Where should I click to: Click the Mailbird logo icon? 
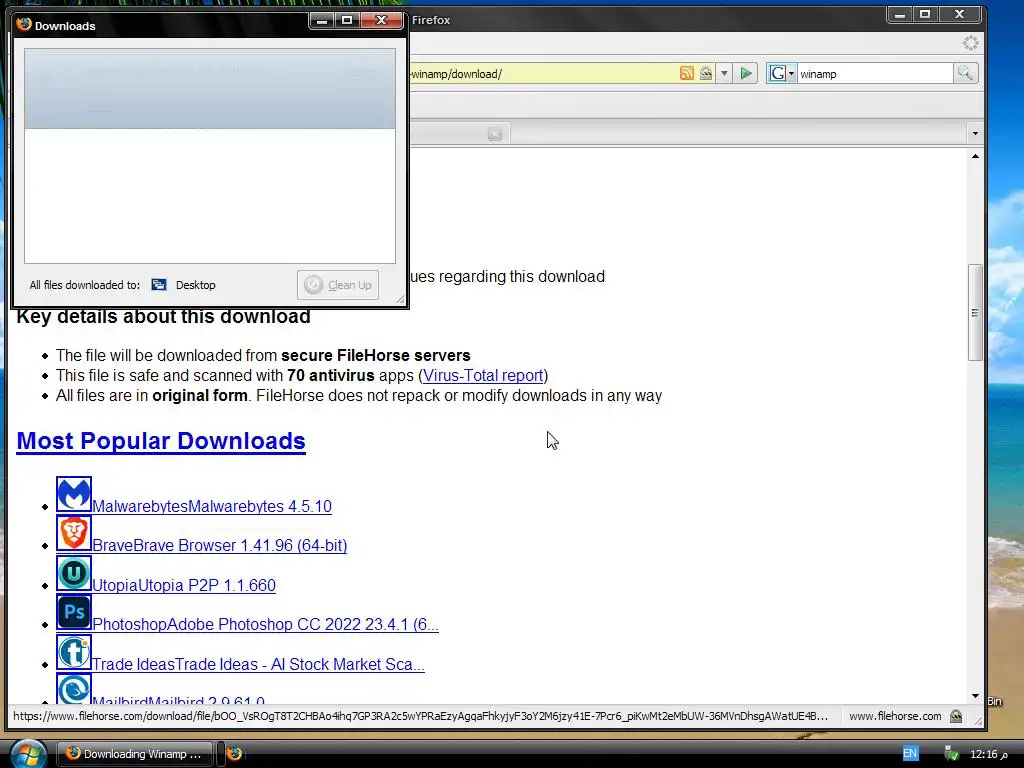click(x=74, y=689)
